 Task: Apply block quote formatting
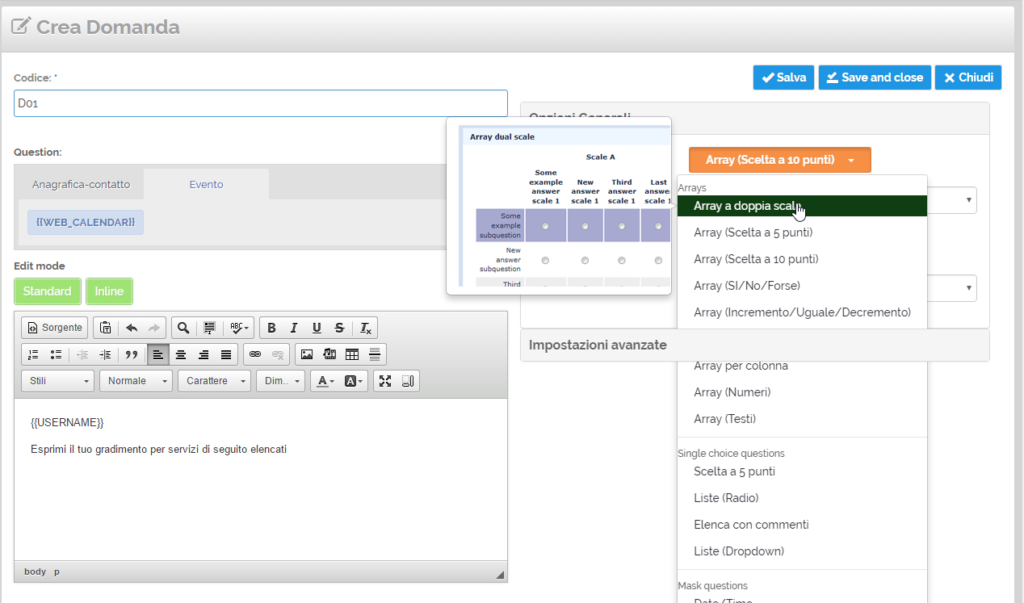coord(131,355)
